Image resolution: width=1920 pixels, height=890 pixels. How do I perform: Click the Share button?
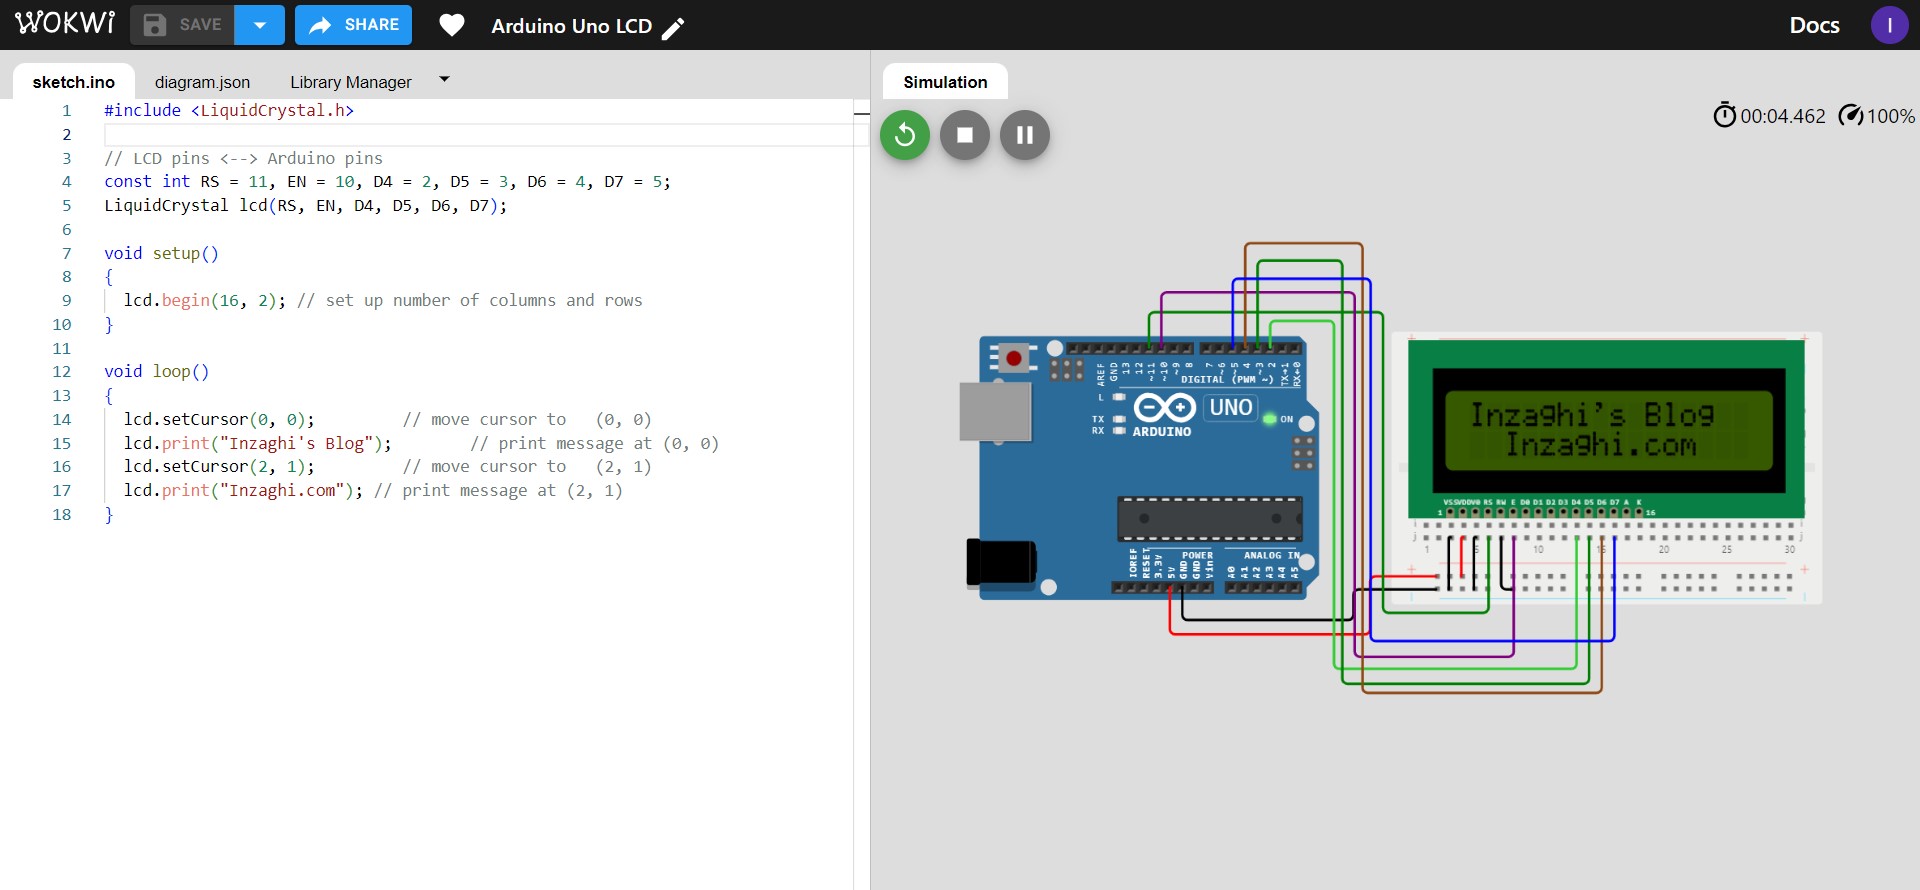click(x=353, y=25)
